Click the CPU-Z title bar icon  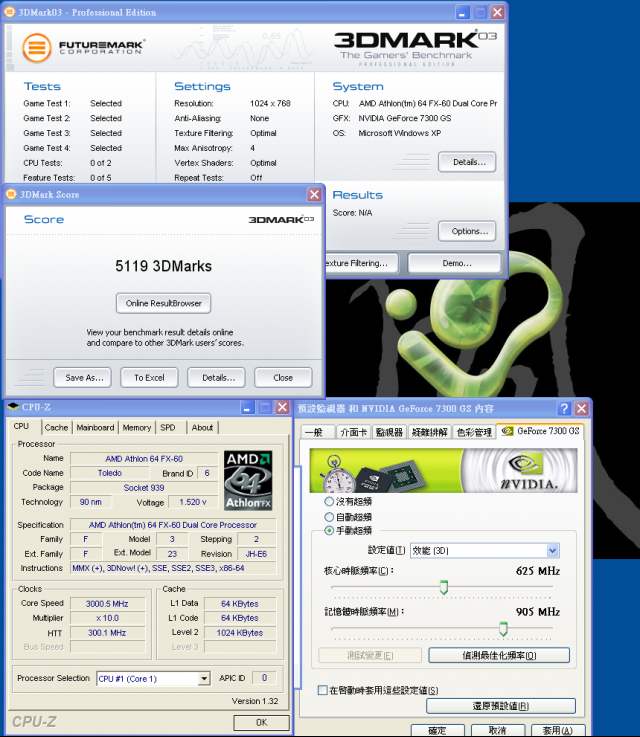[x=14, y=407]
